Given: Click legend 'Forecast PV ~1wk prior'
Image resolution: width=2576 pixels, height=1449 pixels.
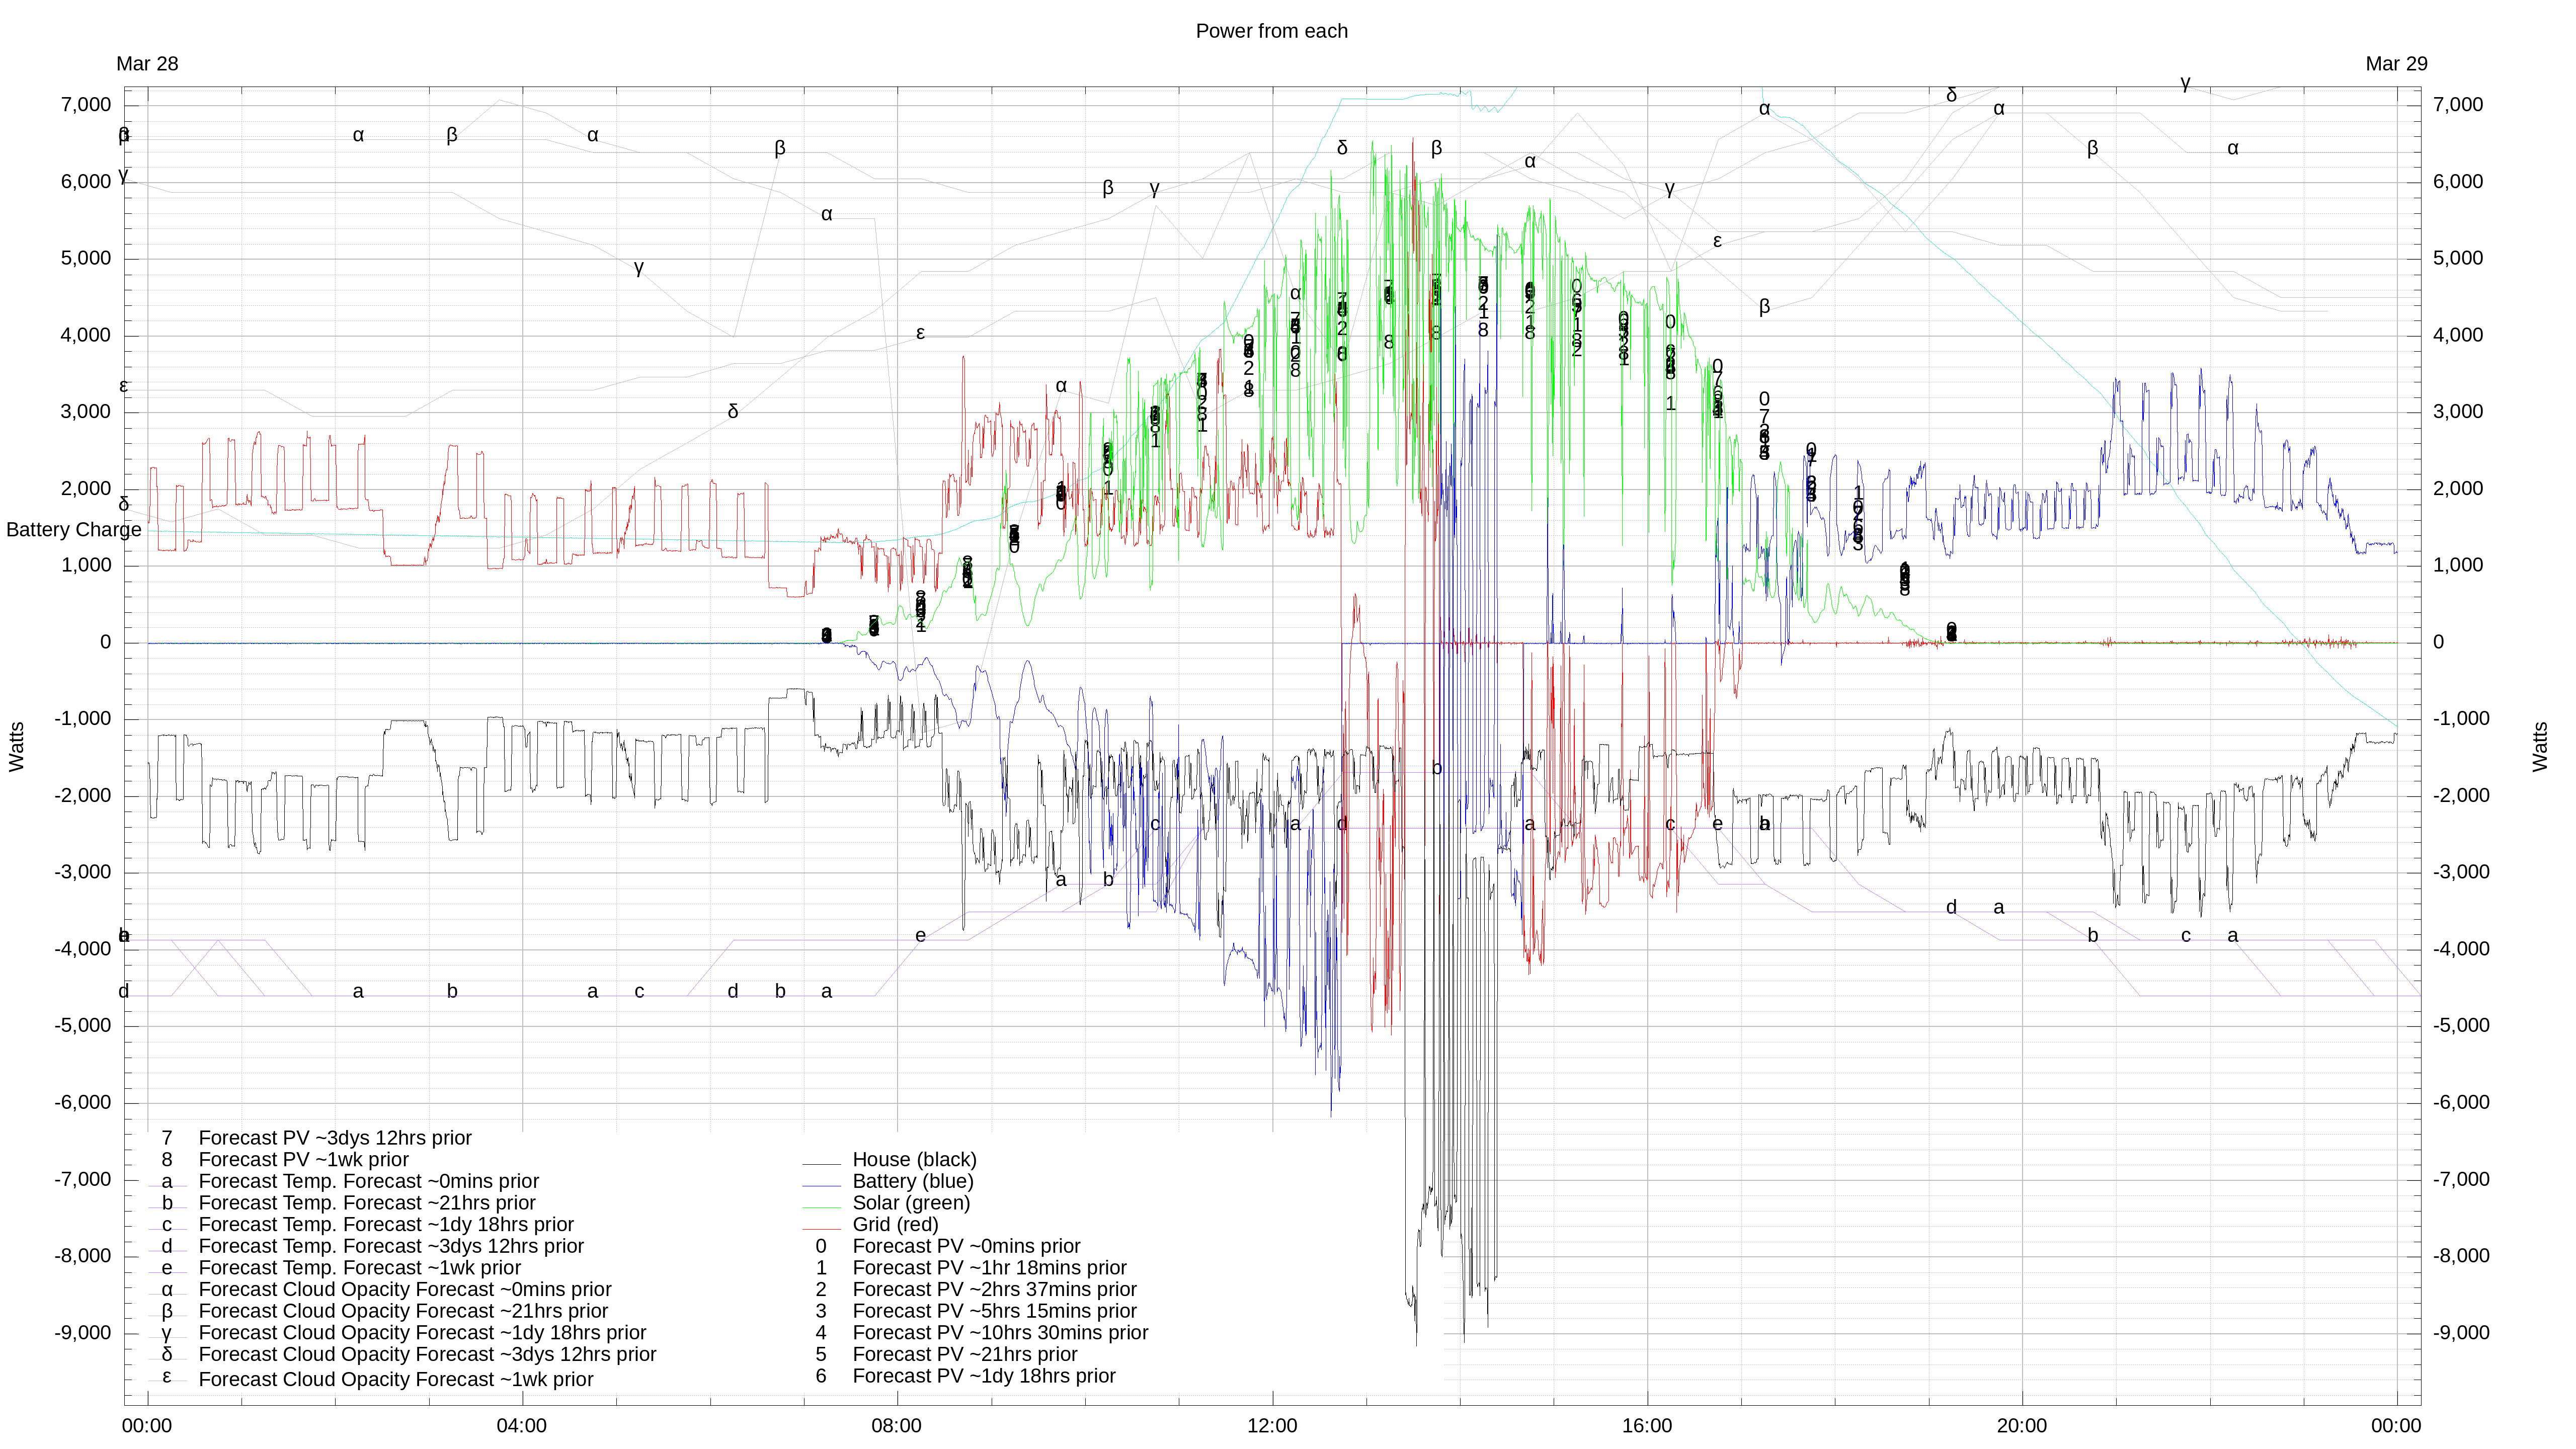Looking at the screenshot, I should pos(304,1159).
